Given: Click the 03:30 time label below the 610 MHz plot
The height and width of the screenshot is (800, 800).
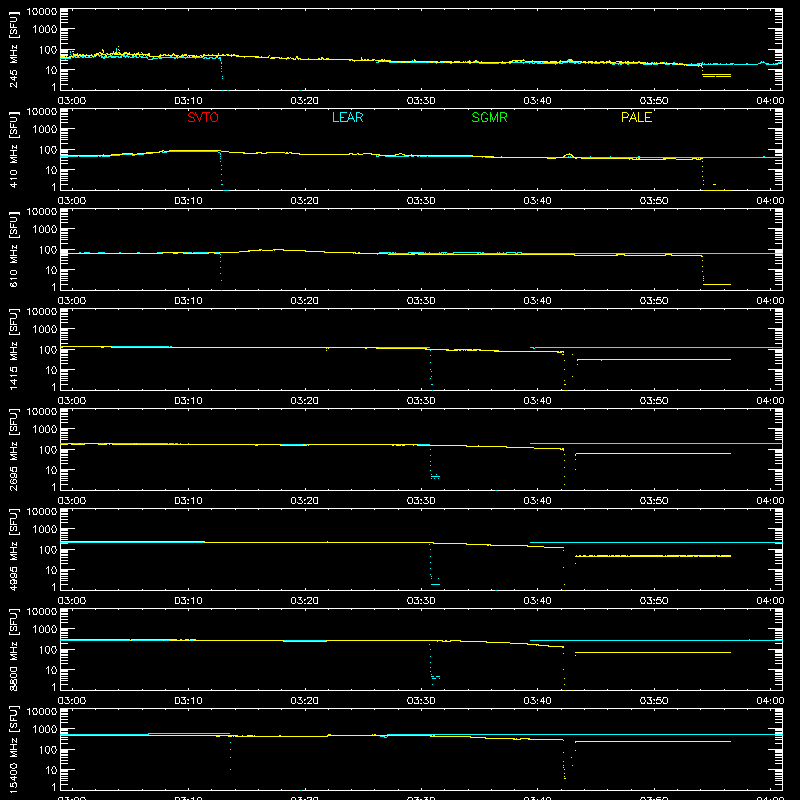Looking at the screenshot, I should (421, 301).
